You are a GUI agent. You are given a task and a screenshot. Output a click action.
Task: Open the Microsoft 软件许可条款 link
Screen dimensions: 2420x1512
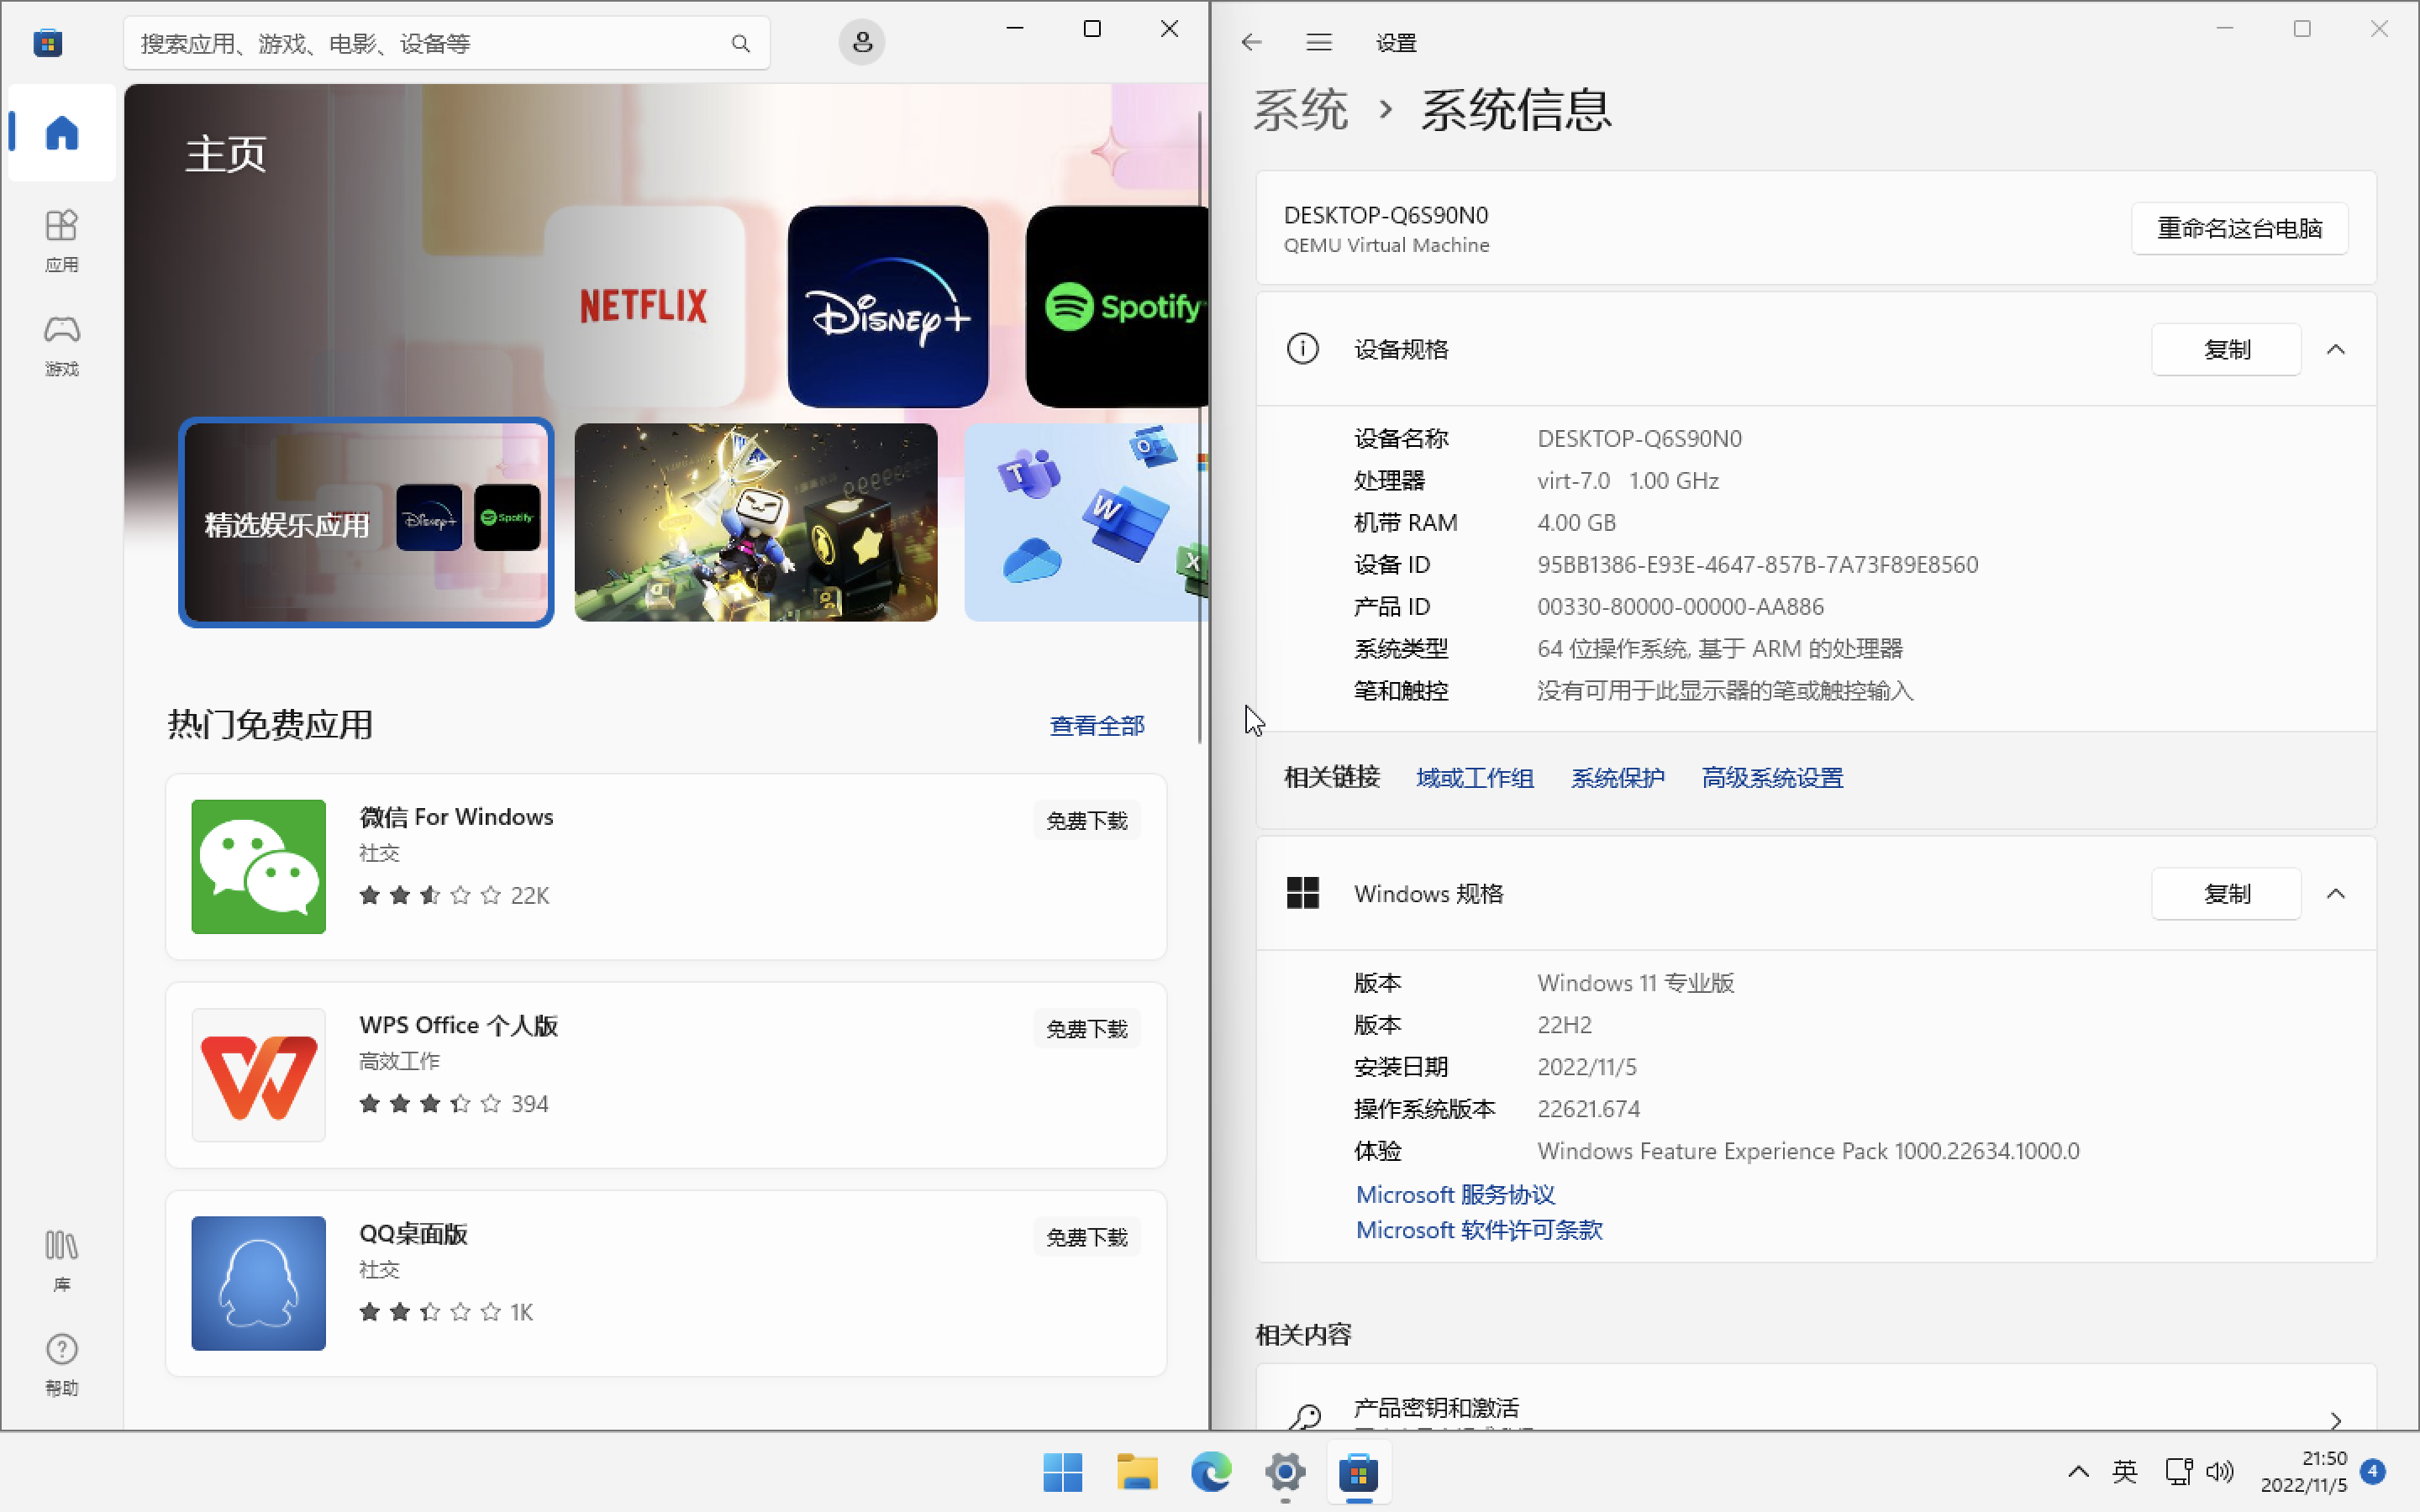click(1479, 1230)
